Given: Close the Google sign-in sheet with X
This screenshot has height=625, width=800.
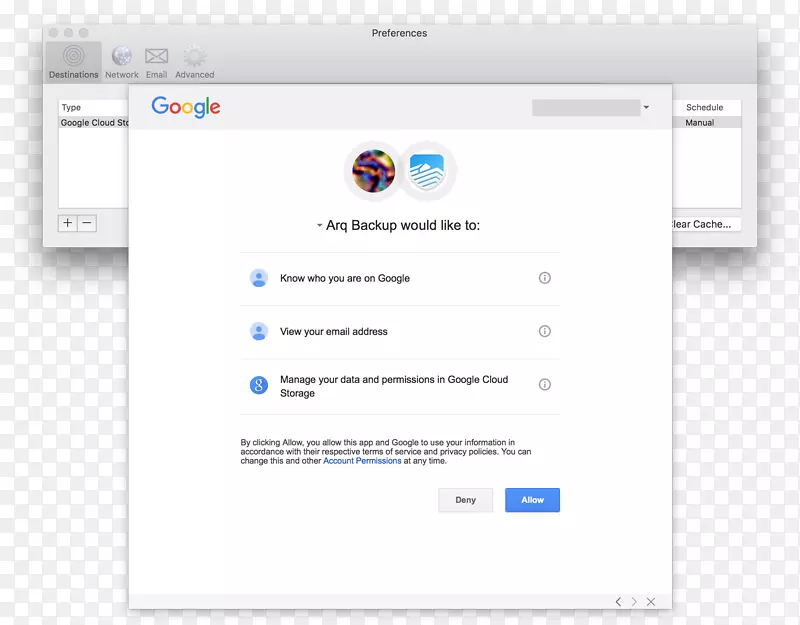Looking at the screenshot, I should tap(651, 602).
